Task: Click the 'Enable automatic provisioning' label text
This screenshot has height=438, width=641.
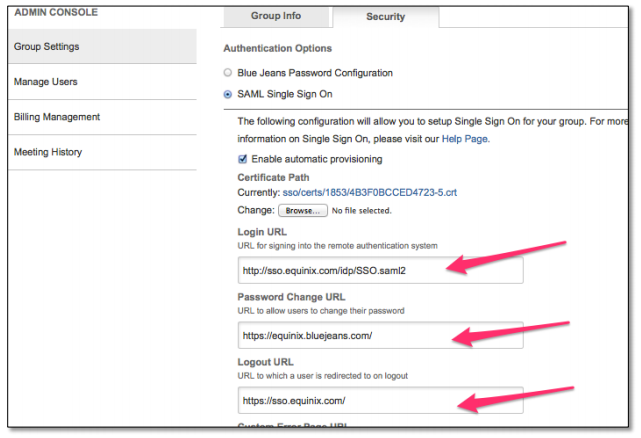Action: tap(316, 159)
